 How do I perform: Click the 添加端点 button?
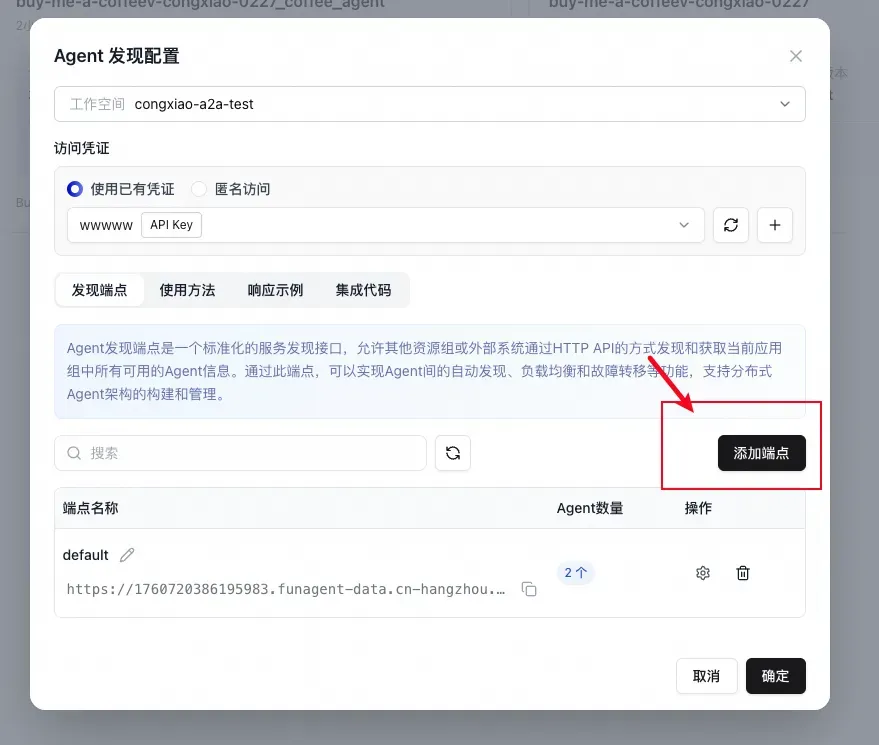(x=761, y=453)
